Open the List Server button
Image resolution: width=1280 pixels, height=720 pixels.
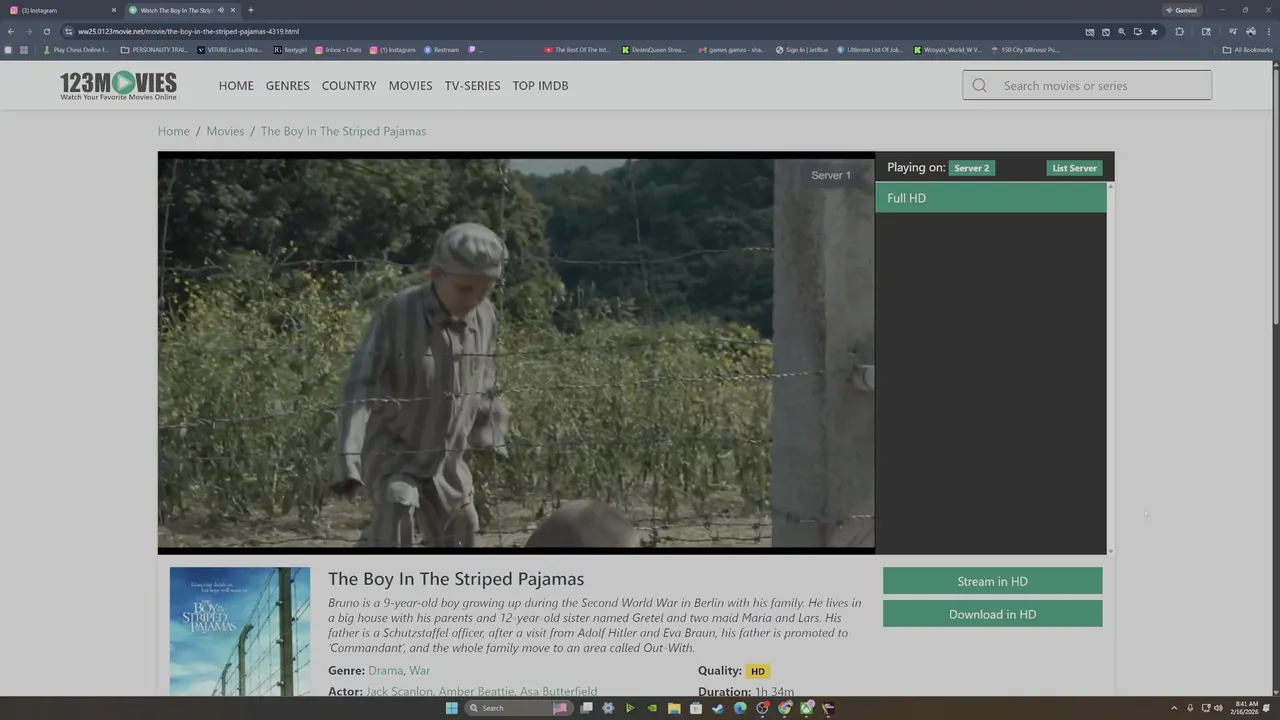pyautogui.click(x=1074, y=168)
